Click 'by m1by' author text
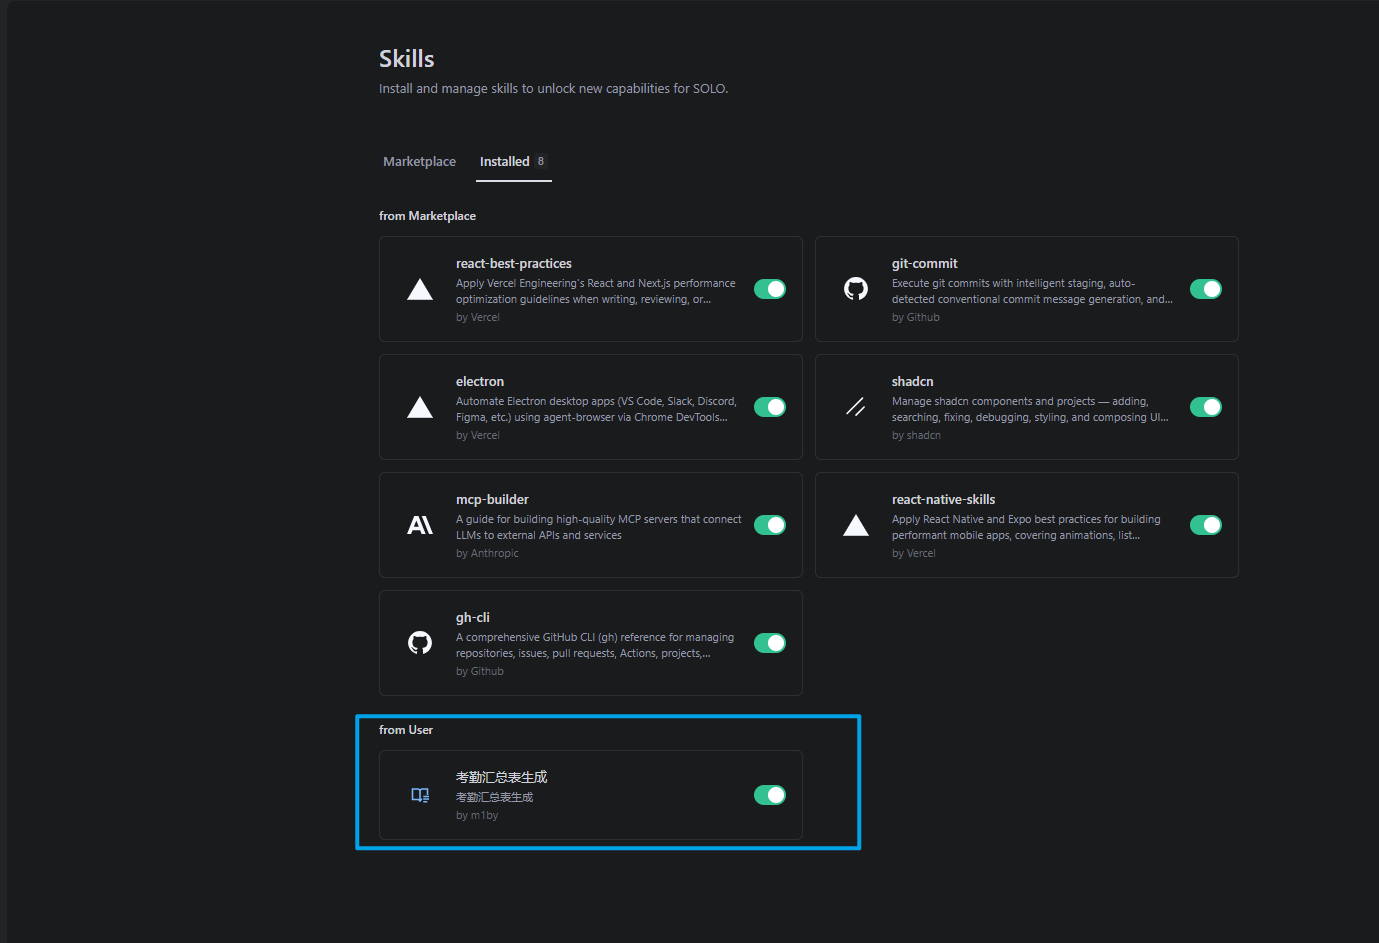1379x943 pixels. (x=477, y=815)
